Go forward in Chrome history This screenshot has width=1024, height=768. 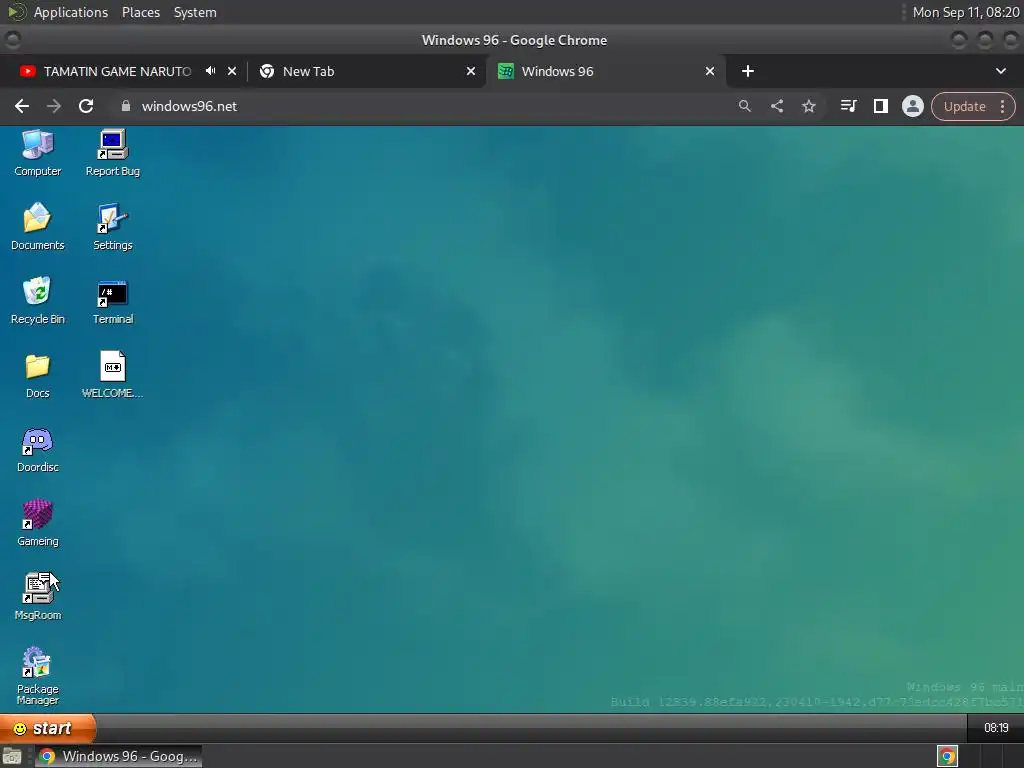click(x=54, y=106)
